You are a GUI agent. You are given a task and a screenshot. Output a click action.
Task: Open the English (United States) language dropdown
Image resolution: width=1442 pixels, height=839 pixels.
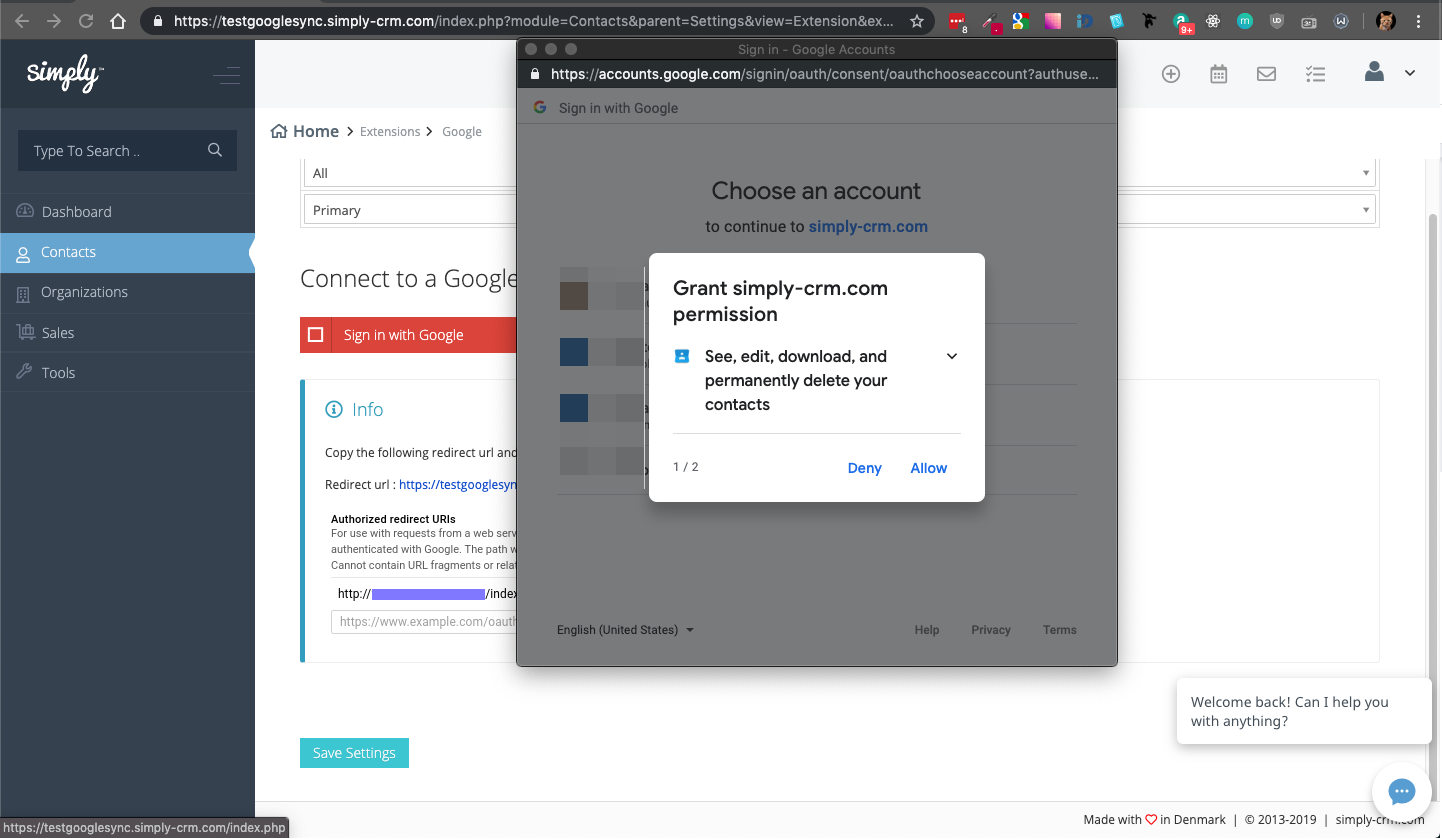pyautogui.click(x=625, y=630)
